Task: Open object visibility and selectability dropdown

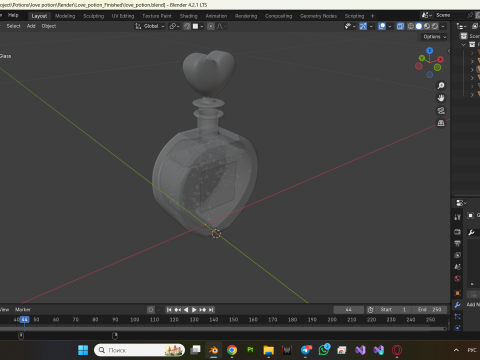Action: pos(350,26)
